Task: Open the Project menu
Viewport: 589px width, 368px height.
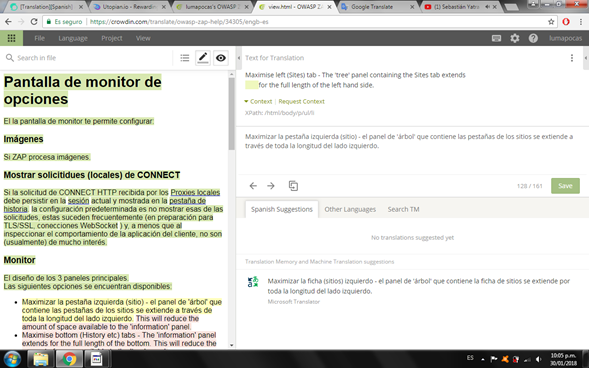Action: click(112, 38)
